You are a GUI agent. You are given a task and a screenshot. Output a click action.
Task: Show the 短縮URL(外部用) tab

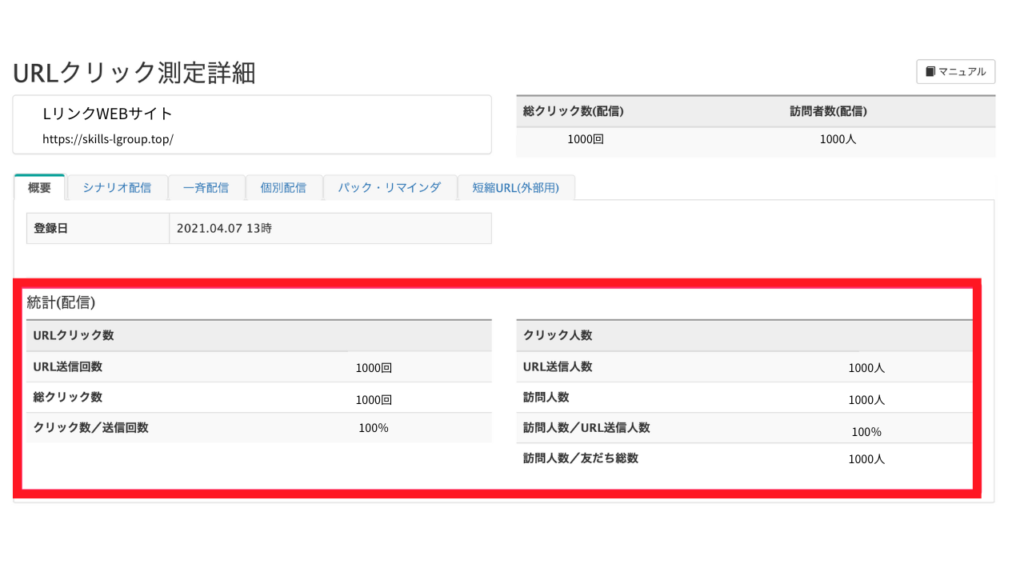(516, 188)
